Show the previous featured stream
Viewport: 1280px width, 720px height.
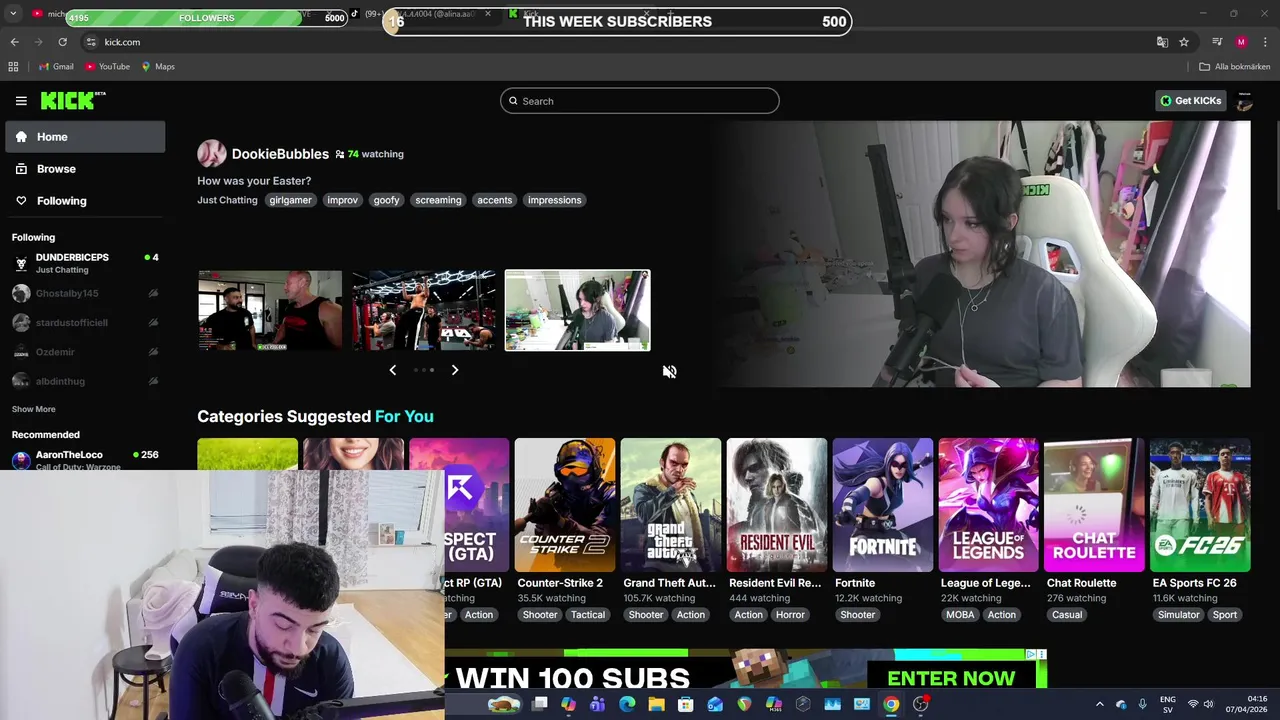(x=392, y=370)
